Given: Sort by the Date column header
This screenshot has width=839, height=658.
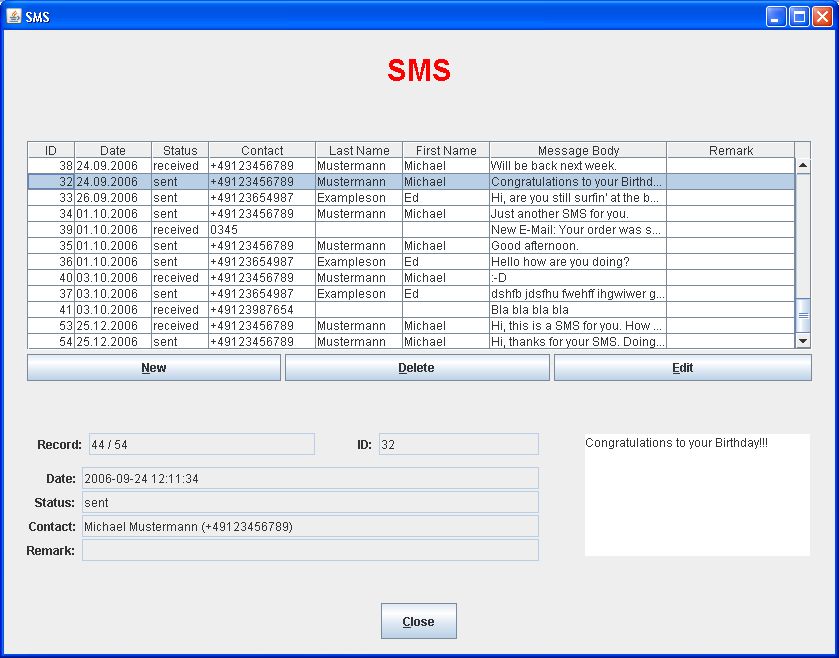Looking at the screenshot, I should 113,151.
